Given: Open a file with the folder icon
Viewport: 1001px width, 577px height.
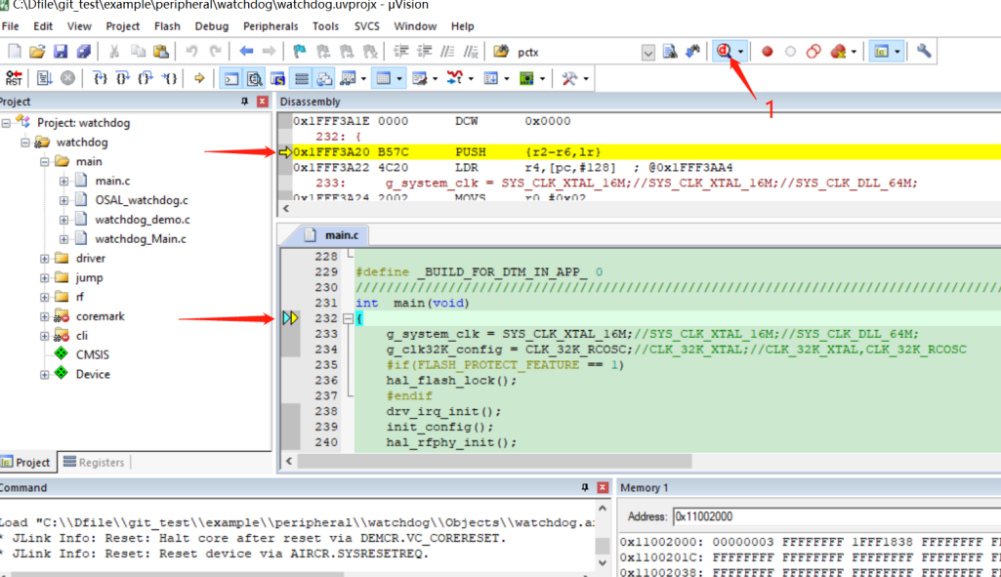Looking at the screenshot, I should (37, 52).
